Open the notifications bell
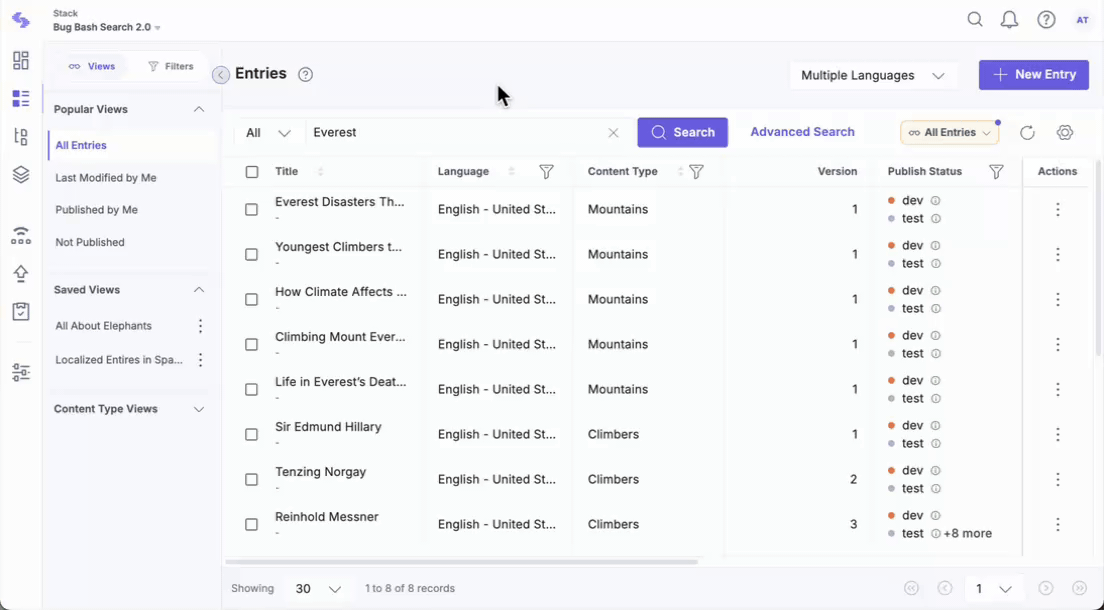Screen dimensions: 1104x610 click(1010, 20)
